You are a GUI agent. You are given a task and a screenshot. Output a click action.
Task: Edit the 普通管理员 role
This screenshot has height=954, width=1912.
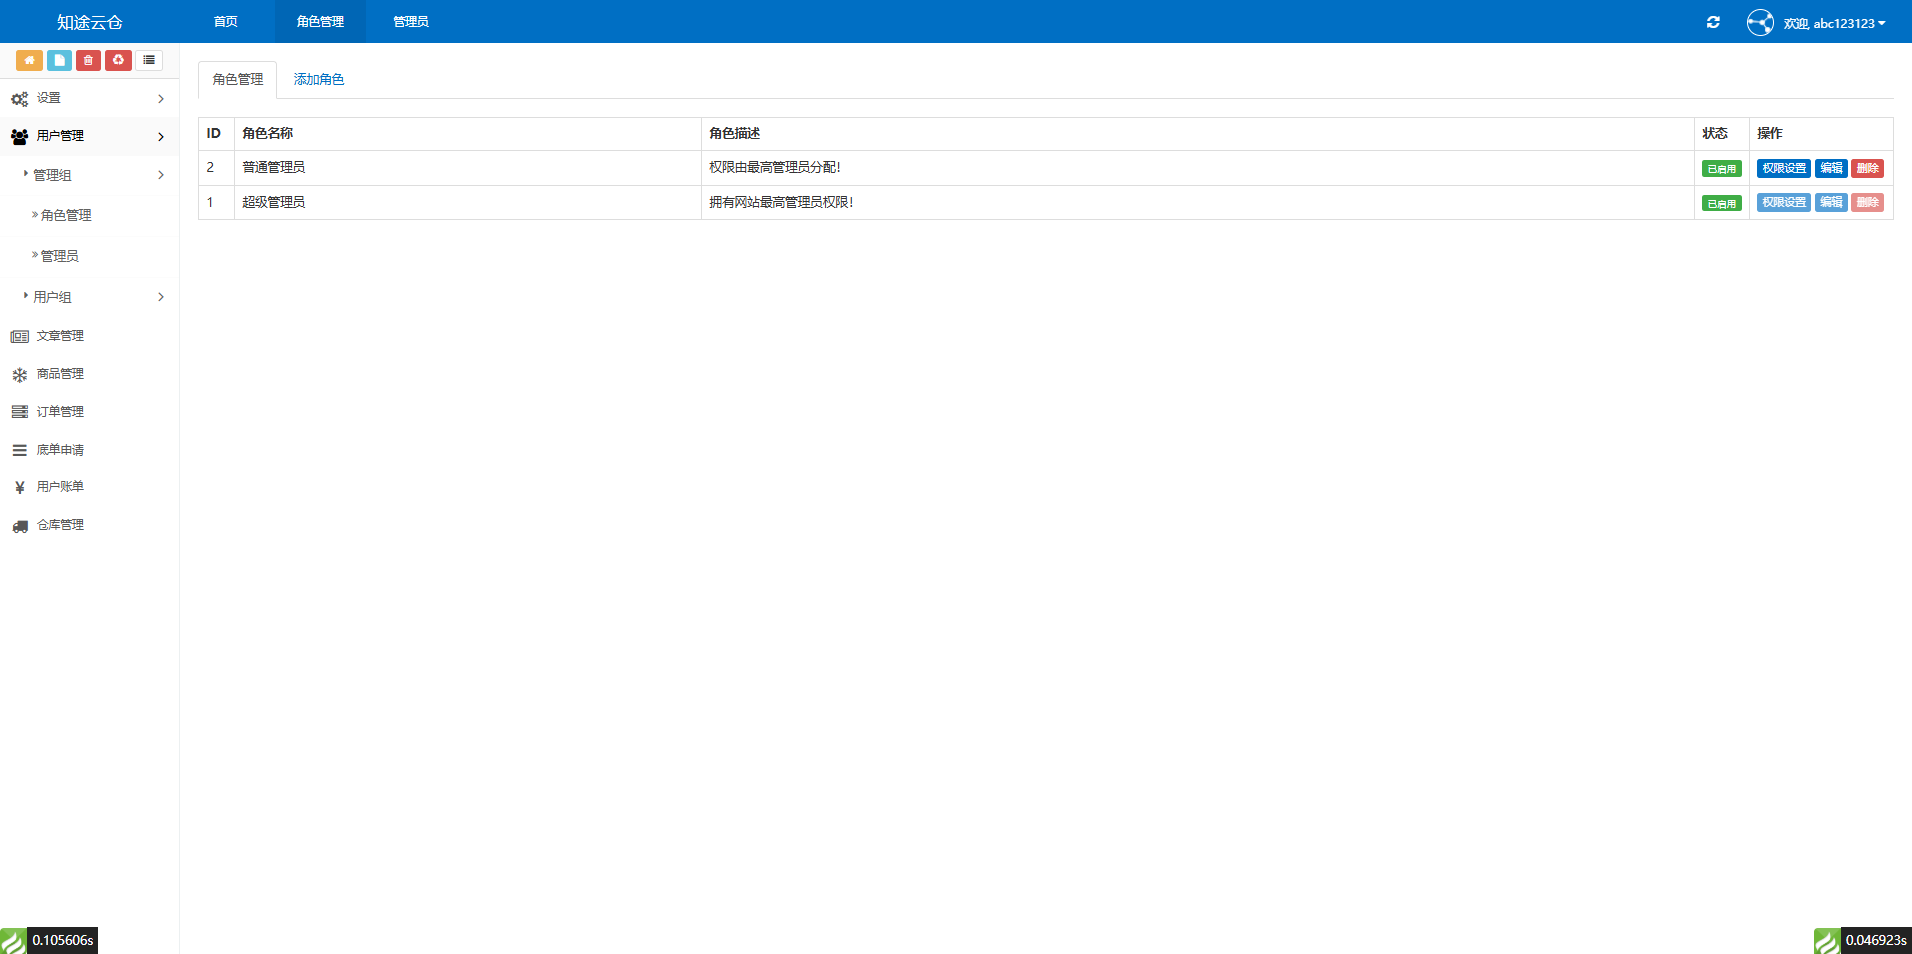click(x=1831, y=168)
